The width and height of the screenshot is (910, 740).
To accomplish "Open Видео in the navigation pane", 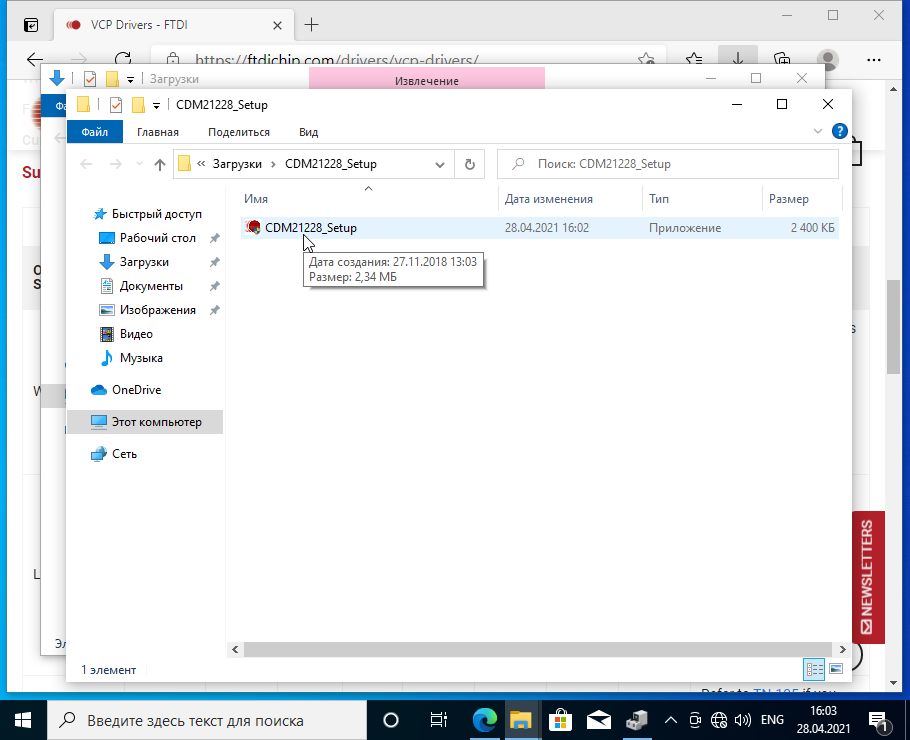I will click(136, 334).
